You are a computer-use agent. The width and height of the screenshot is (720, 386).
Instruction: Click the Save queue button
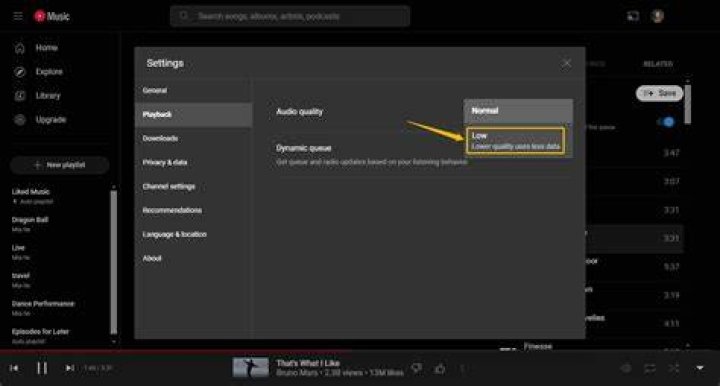[659, 93]
